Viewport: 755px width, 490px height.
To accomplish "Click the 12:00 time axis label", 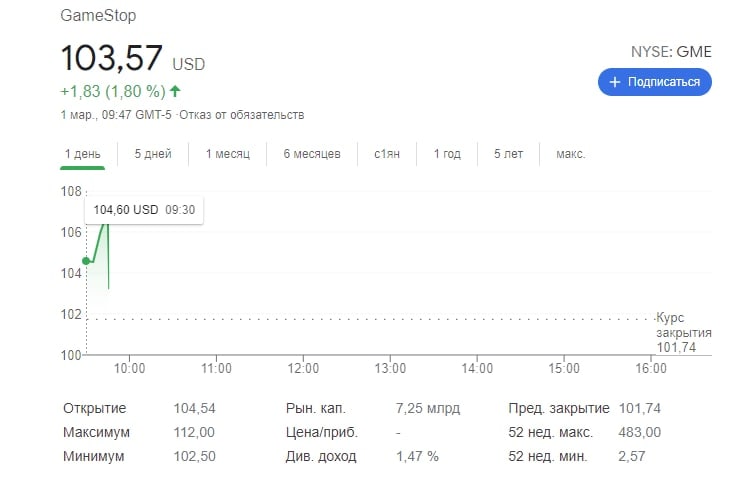I will click(x=303, y=368).
